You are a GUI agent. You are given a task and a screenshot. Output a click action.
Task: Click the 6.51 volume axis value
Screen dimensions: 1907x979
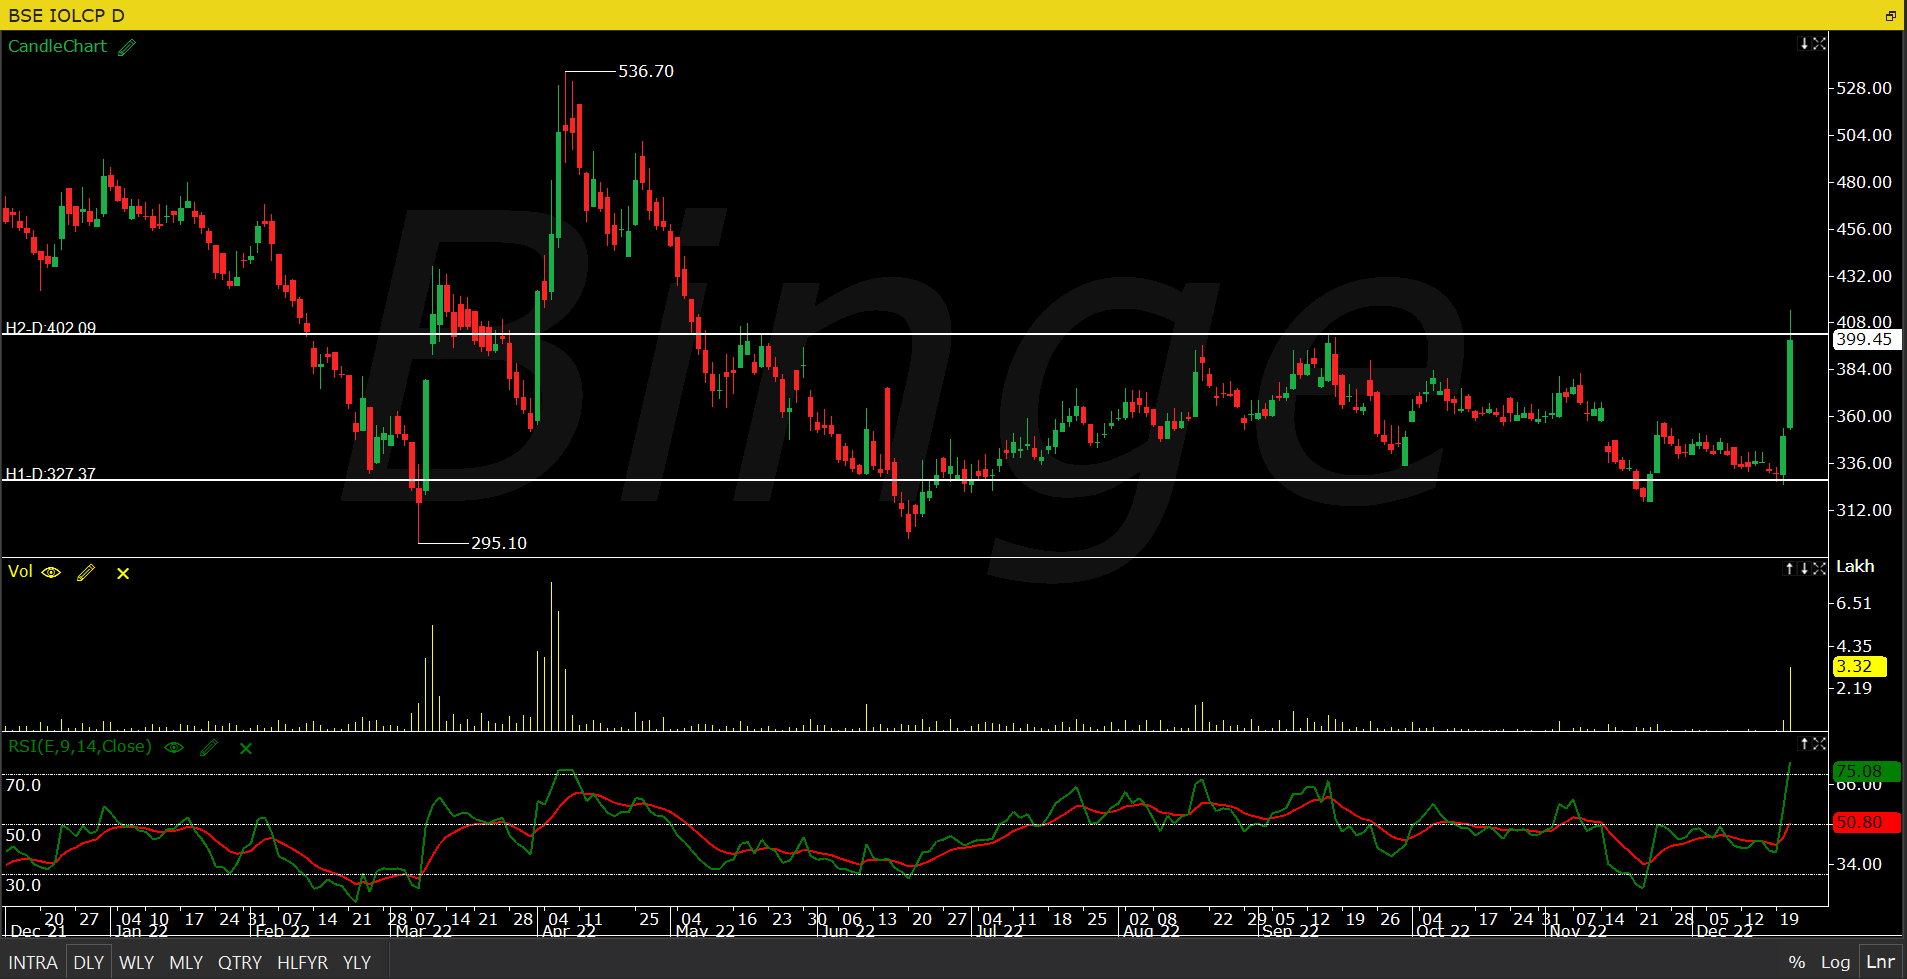(x=1854, y=603)
